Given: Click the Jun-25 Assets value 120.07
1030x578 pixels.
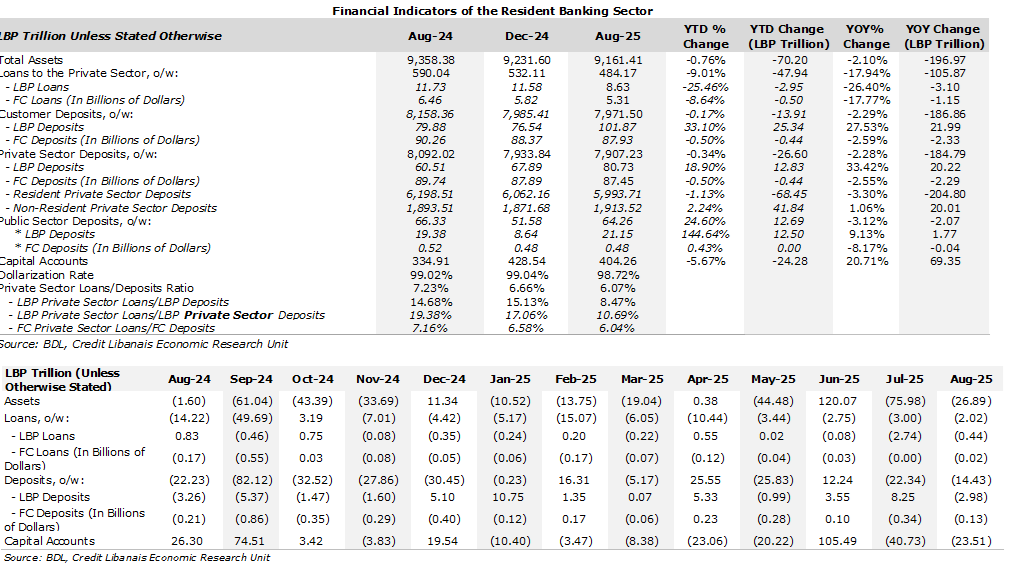Looking at the screenshot, I should (839, 400).
